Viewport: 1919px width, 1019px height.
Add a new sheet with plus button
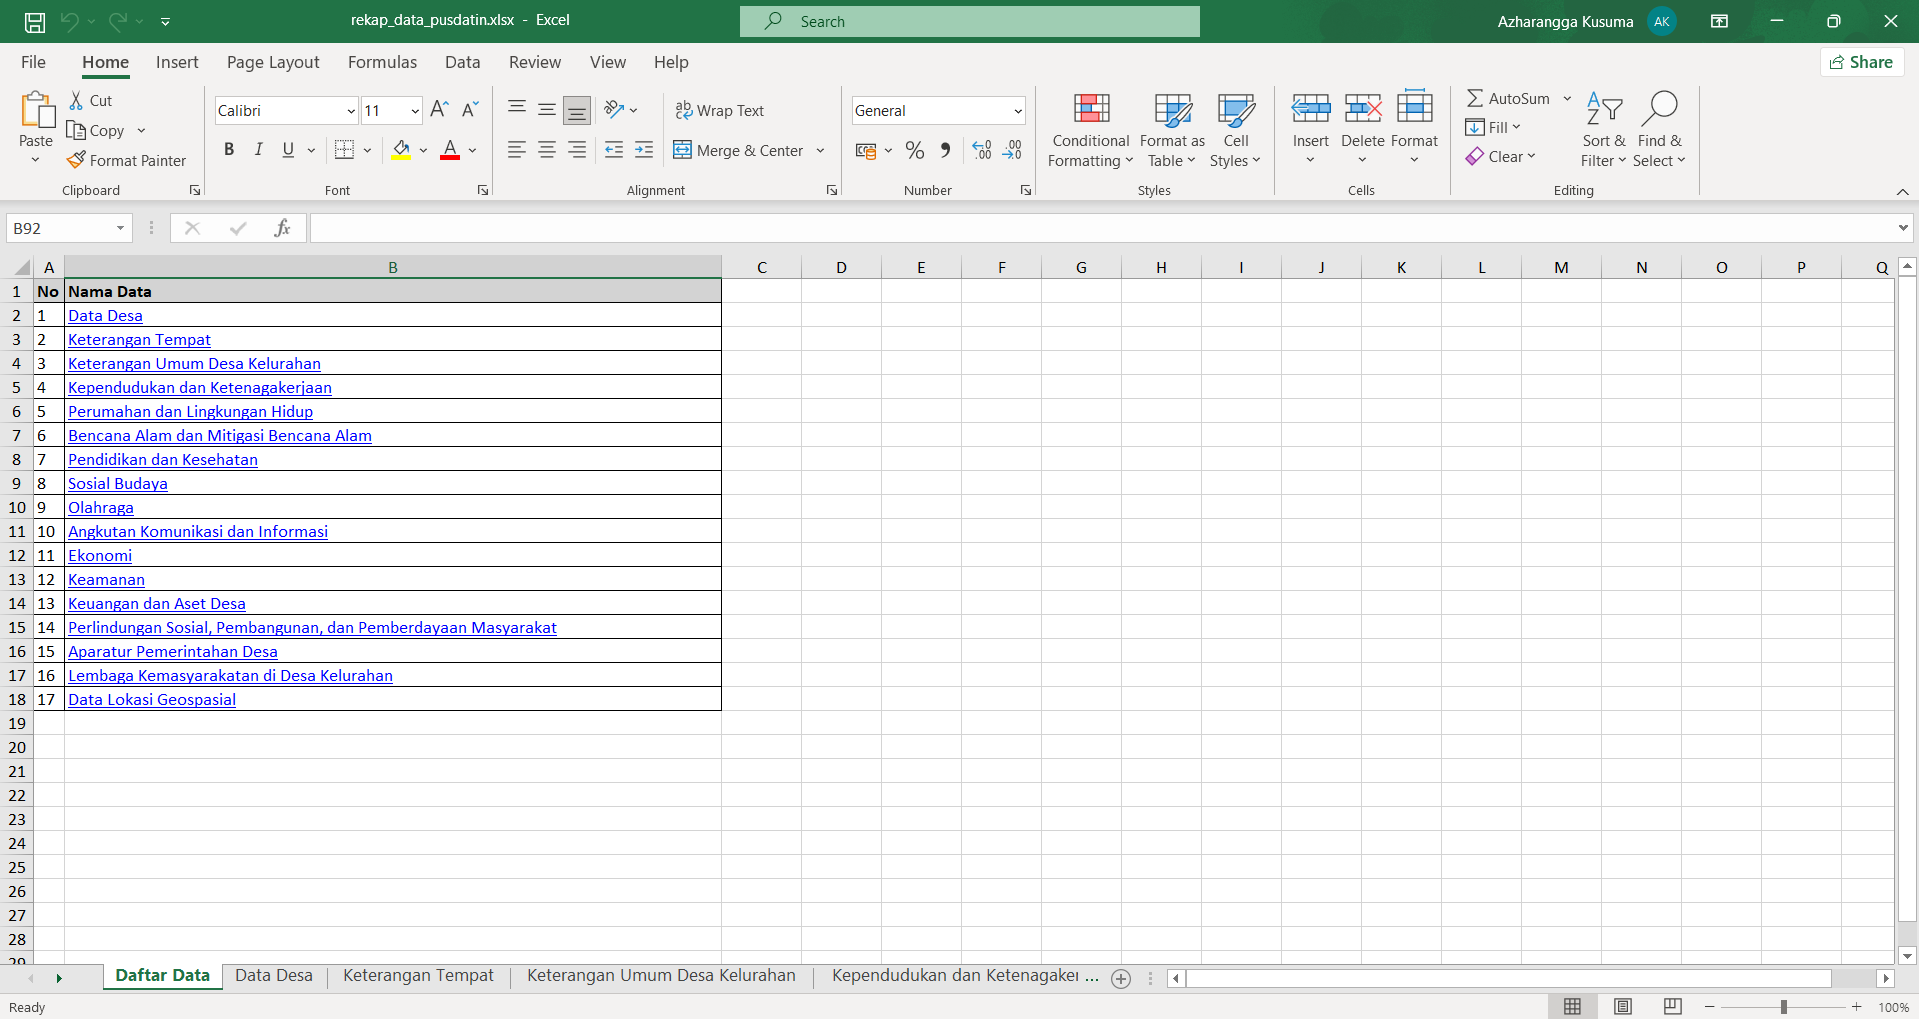point(1121,979)
